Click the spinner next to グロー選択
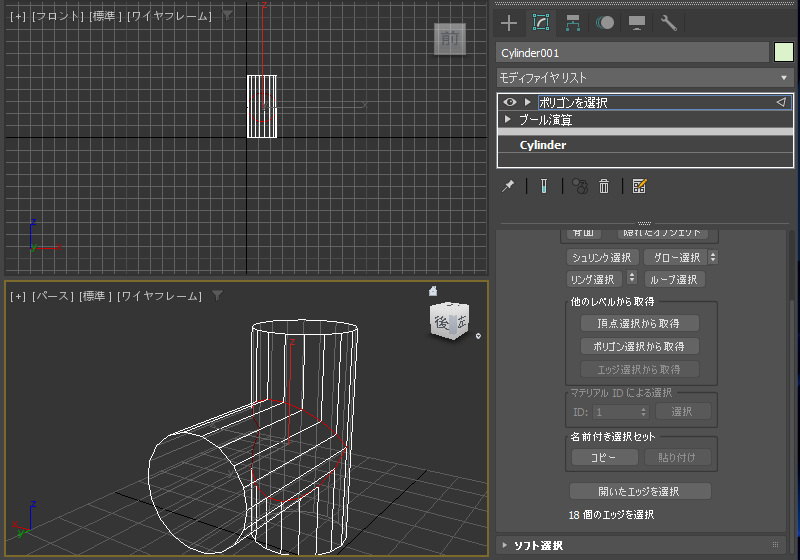The image size is (800, 560). point(713,258)
